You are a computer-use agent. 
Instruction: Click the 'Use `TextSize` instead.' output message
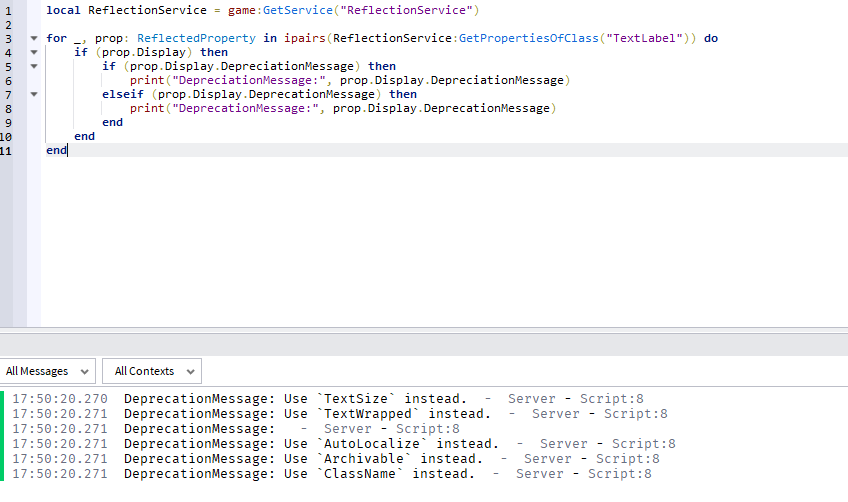tap(375, 399)
